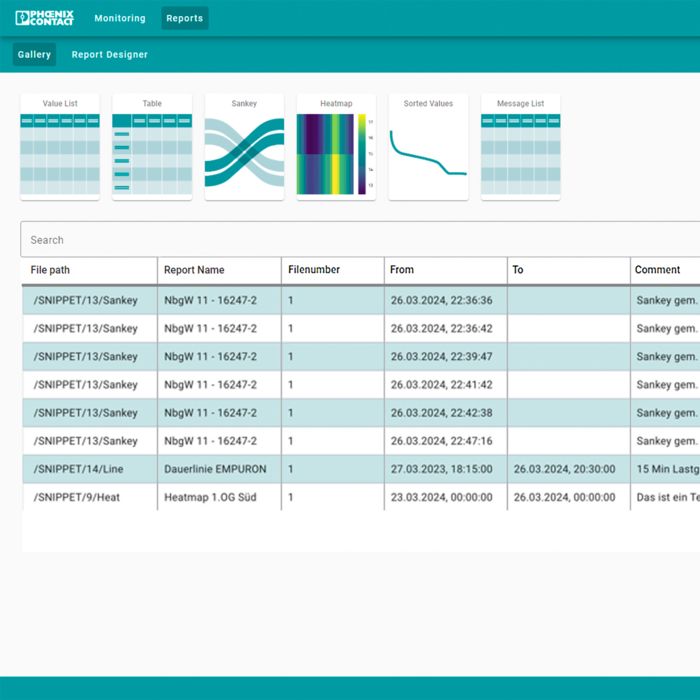Click the 27.03.2023, 18:15:00 From cell

pyautogui.click(x=446, y=469)
